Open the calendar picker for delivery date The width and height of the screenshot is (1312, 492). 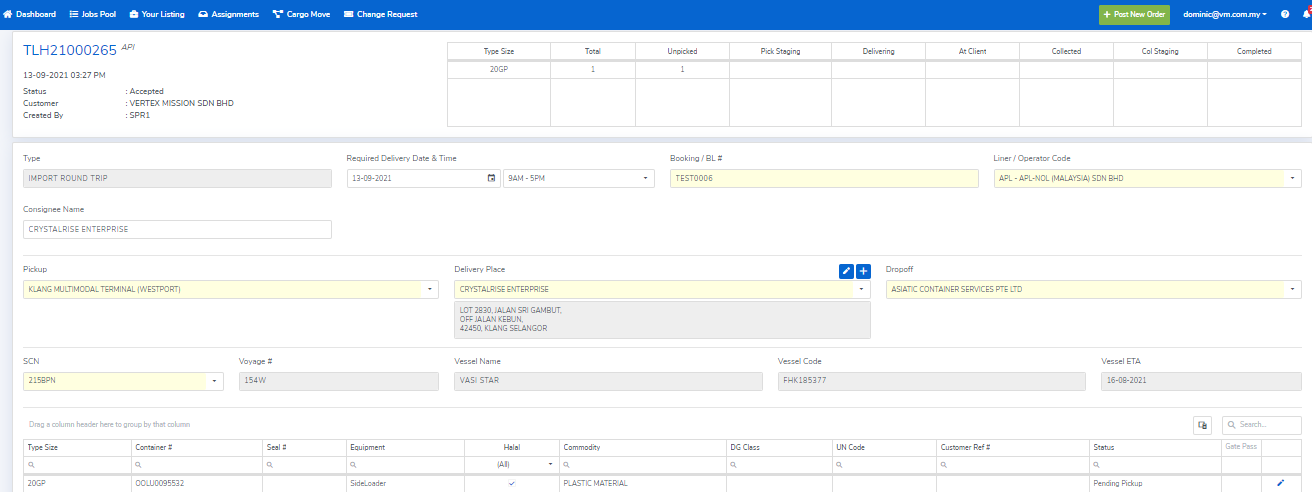[491, 178]
